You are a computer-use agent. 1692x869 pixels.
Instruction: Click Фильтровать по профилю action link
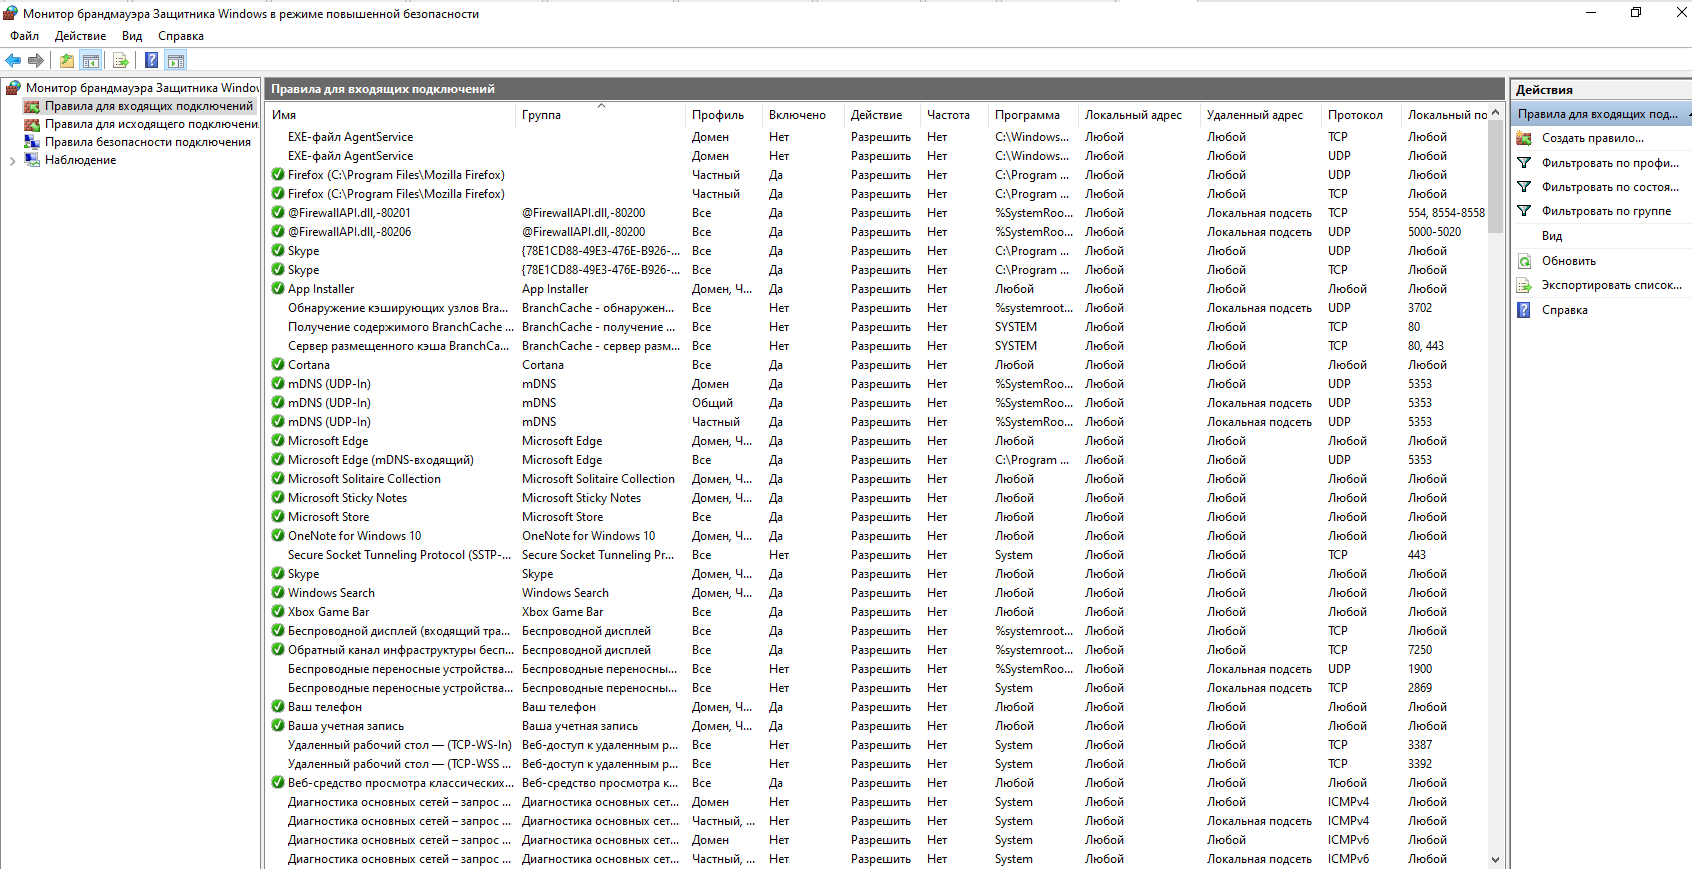pyautogui.click(x=1609, y=163)
